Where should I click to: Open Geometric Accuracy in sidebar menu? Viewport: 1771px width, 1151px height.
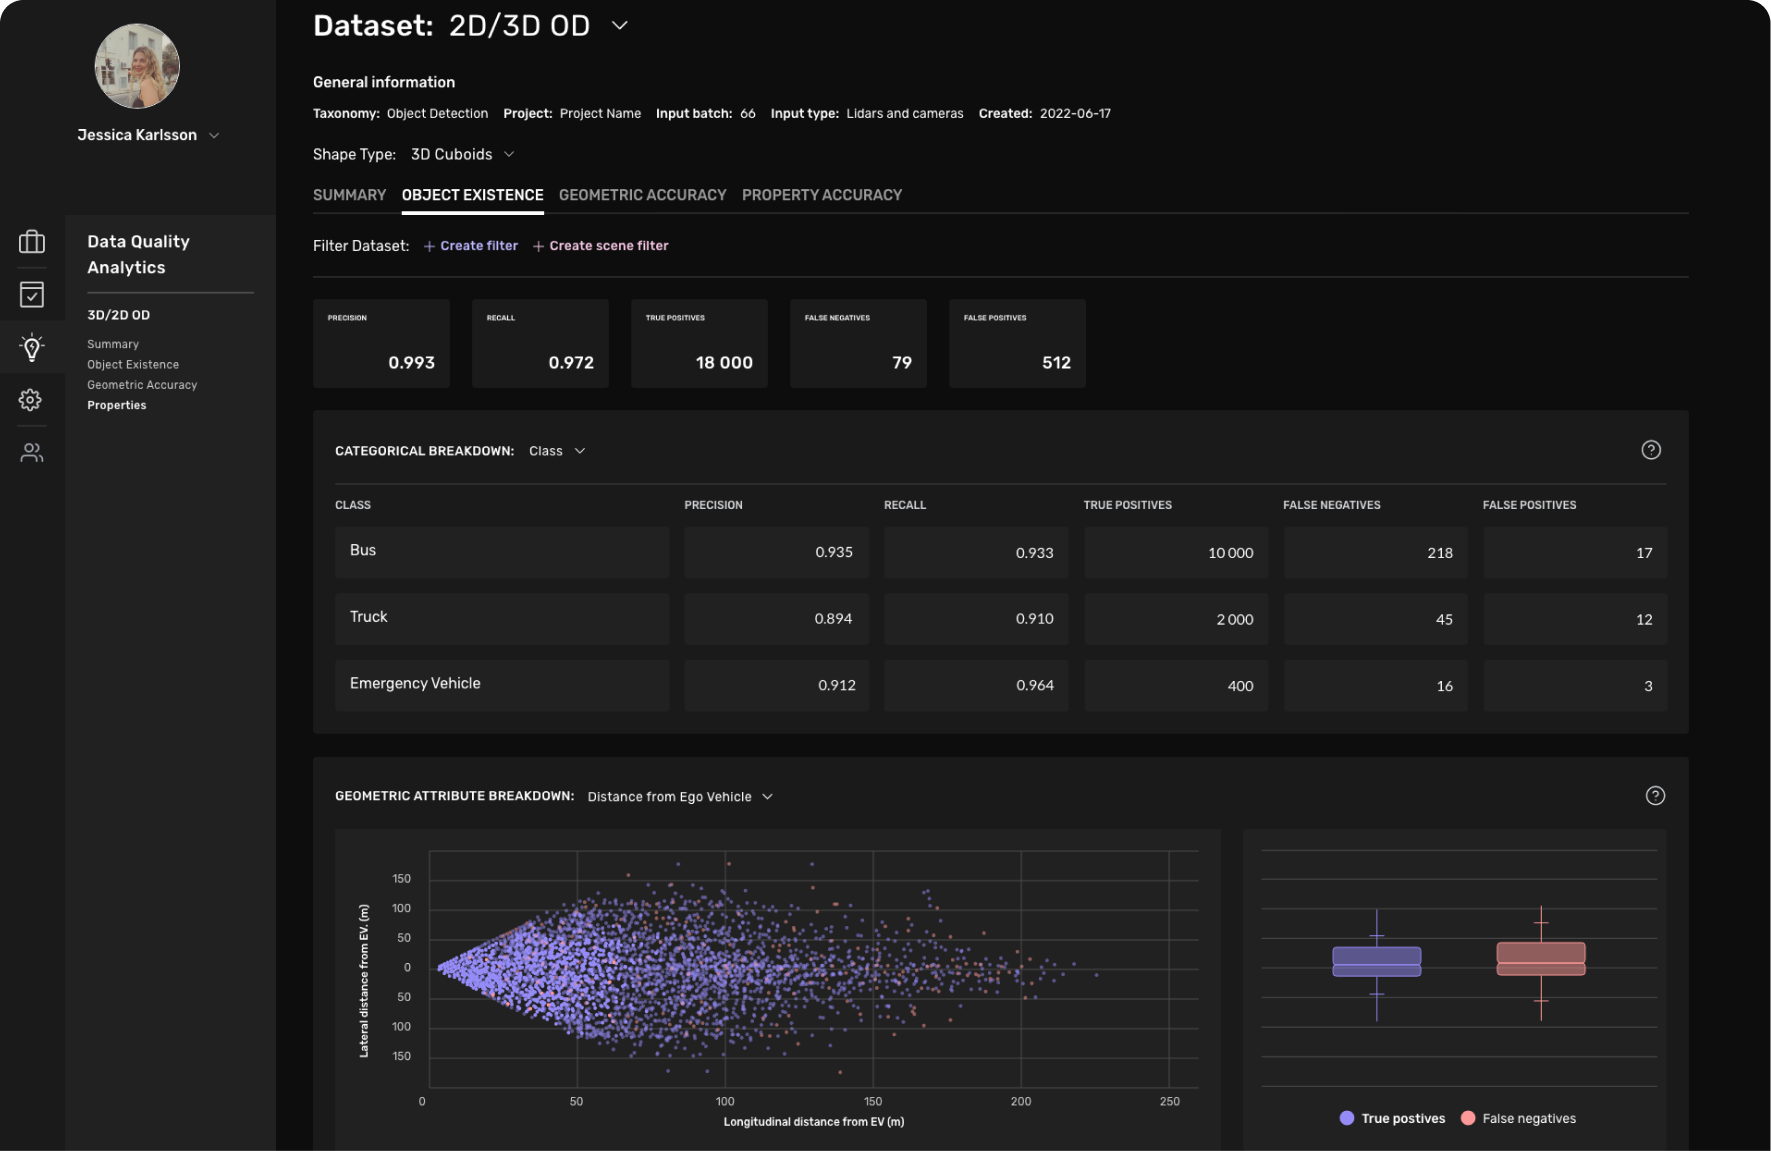(142, 385)
